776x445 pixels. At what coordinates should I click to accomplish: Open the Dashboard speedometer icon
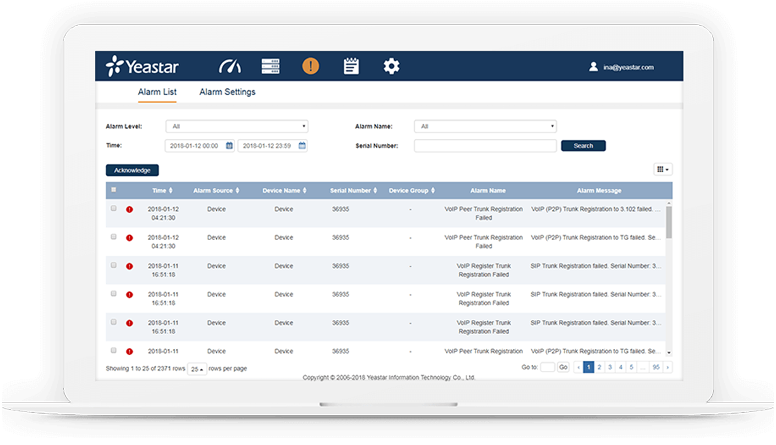coord(230,67)
